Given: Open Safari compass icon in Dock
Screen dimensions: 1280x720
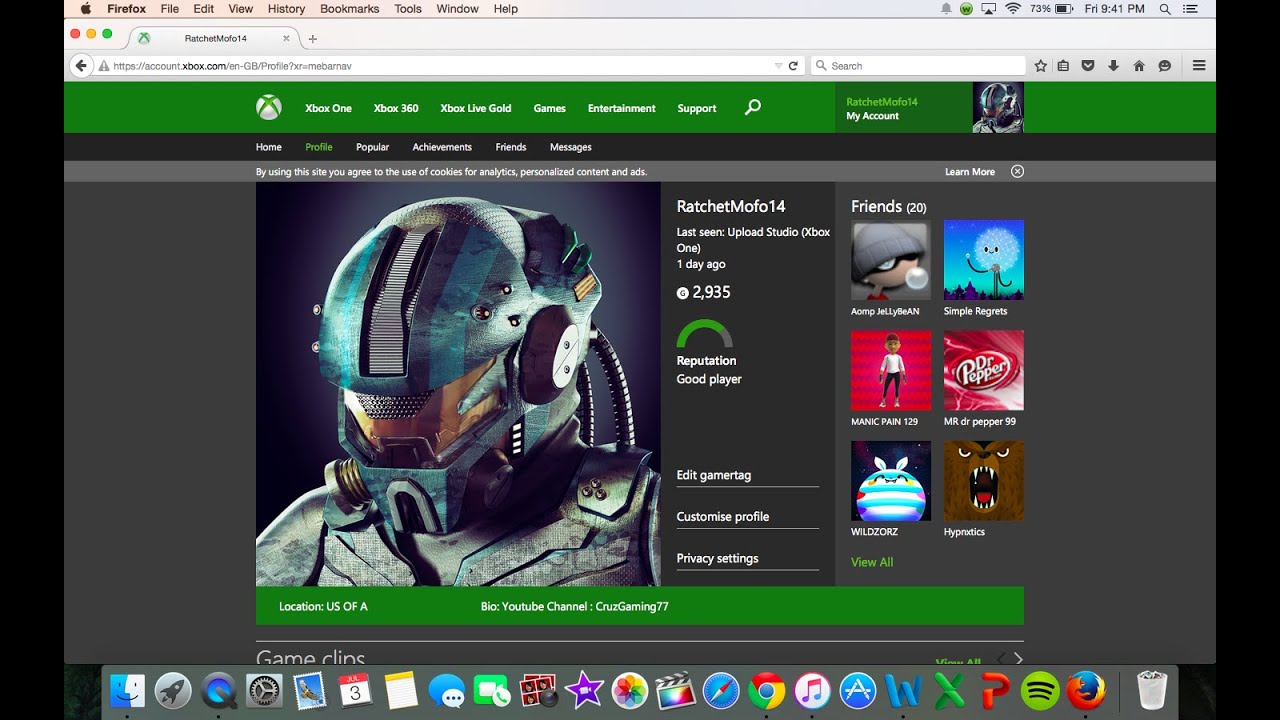Looking at the screenshot, I should (x=721, y=691).
